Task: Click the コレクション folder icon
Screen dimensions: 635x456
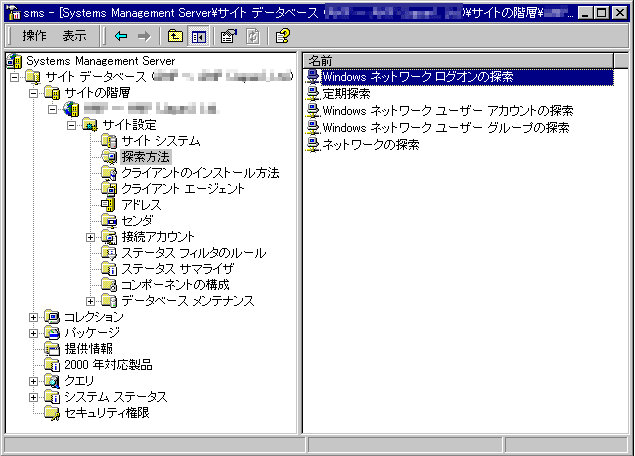Action: click(52, 317)
